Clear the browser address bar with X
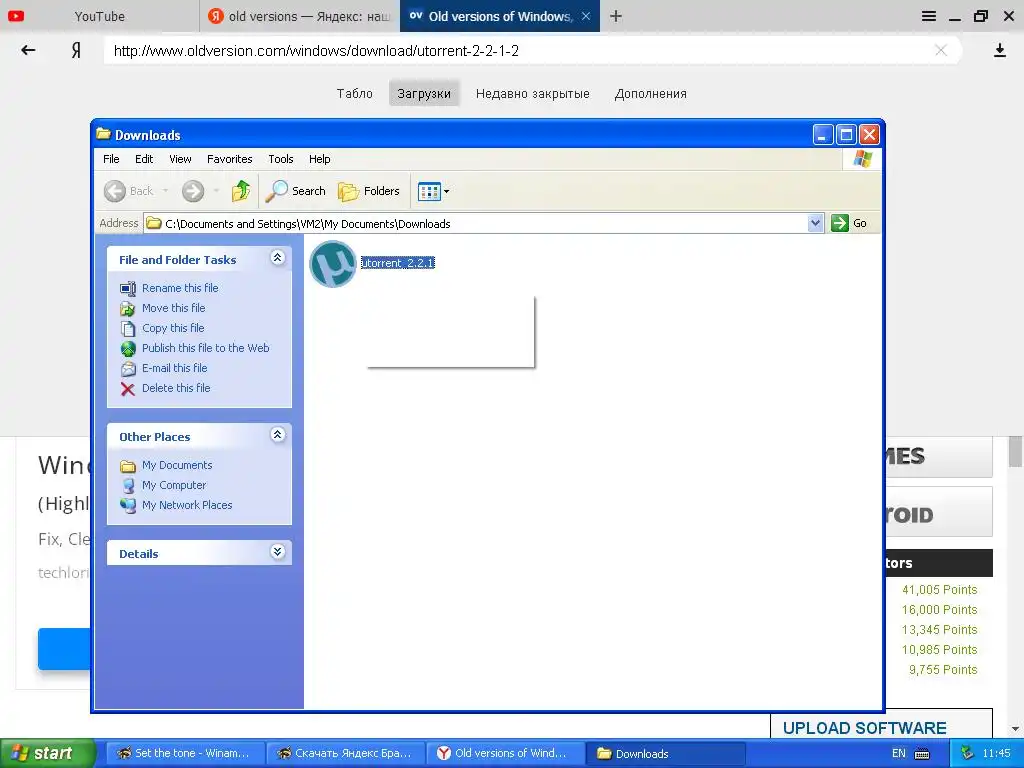The height and width of the screenshot is (768, 1024). coord(941,50)
